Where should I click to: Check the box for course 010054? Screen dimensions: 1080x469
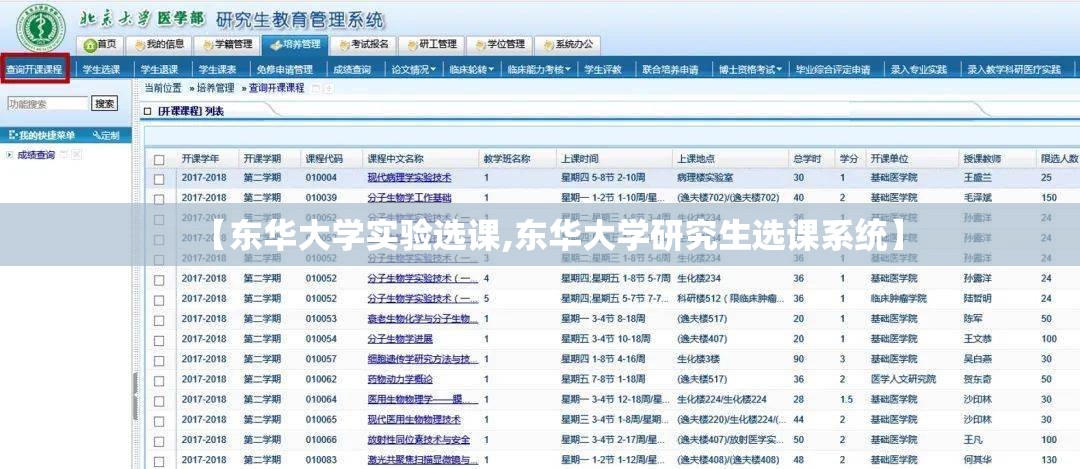tap(159, 340)
